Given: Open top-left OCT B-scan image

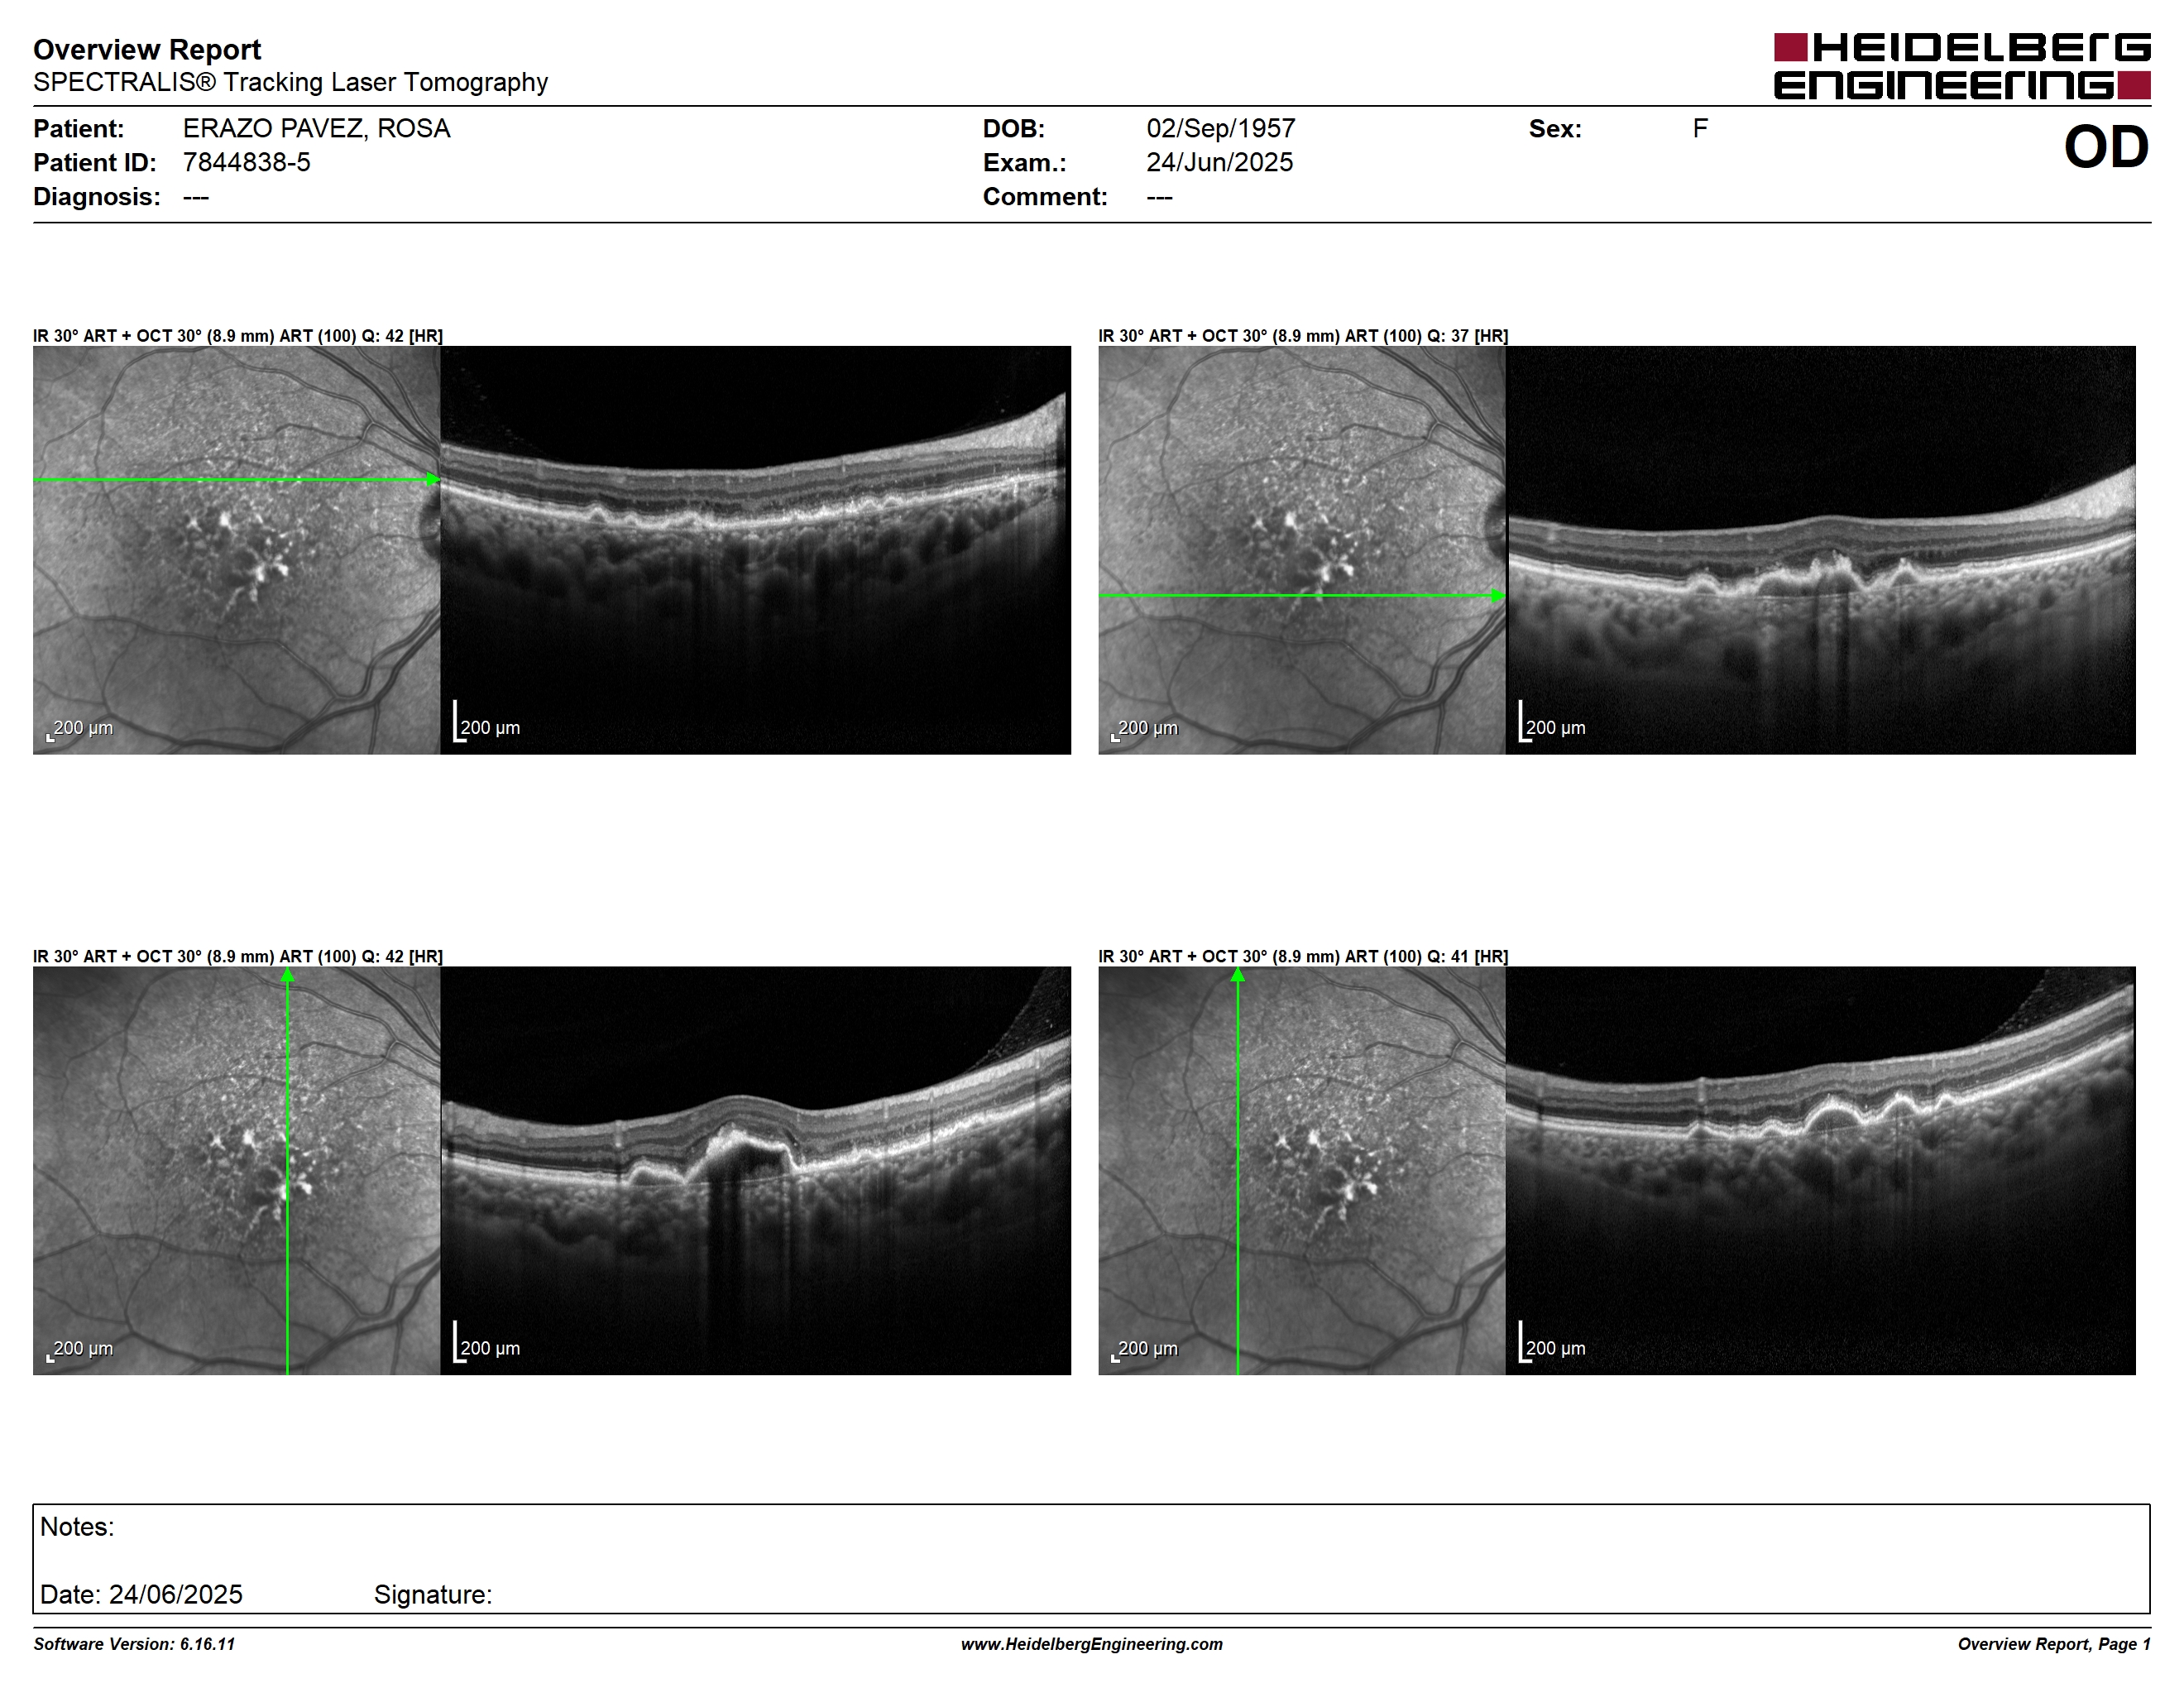Looking at the screenshot, I should click(755, 550).
